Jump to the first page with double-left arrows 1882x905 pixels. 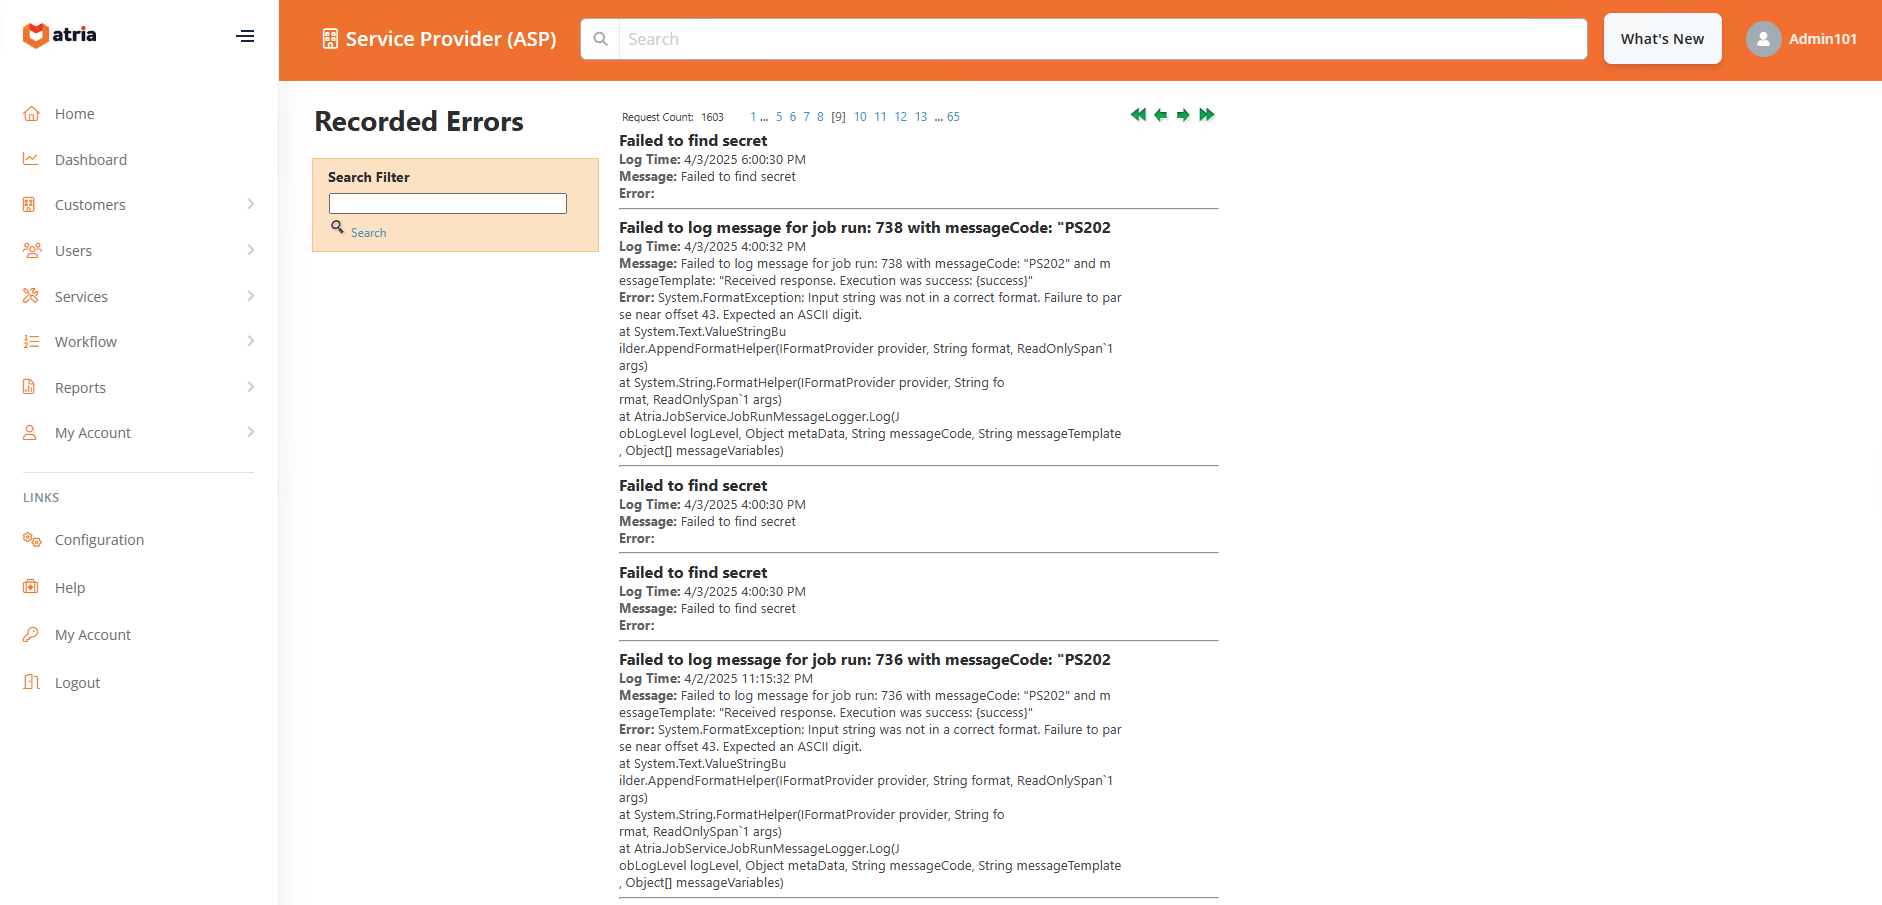point(1138,115)
